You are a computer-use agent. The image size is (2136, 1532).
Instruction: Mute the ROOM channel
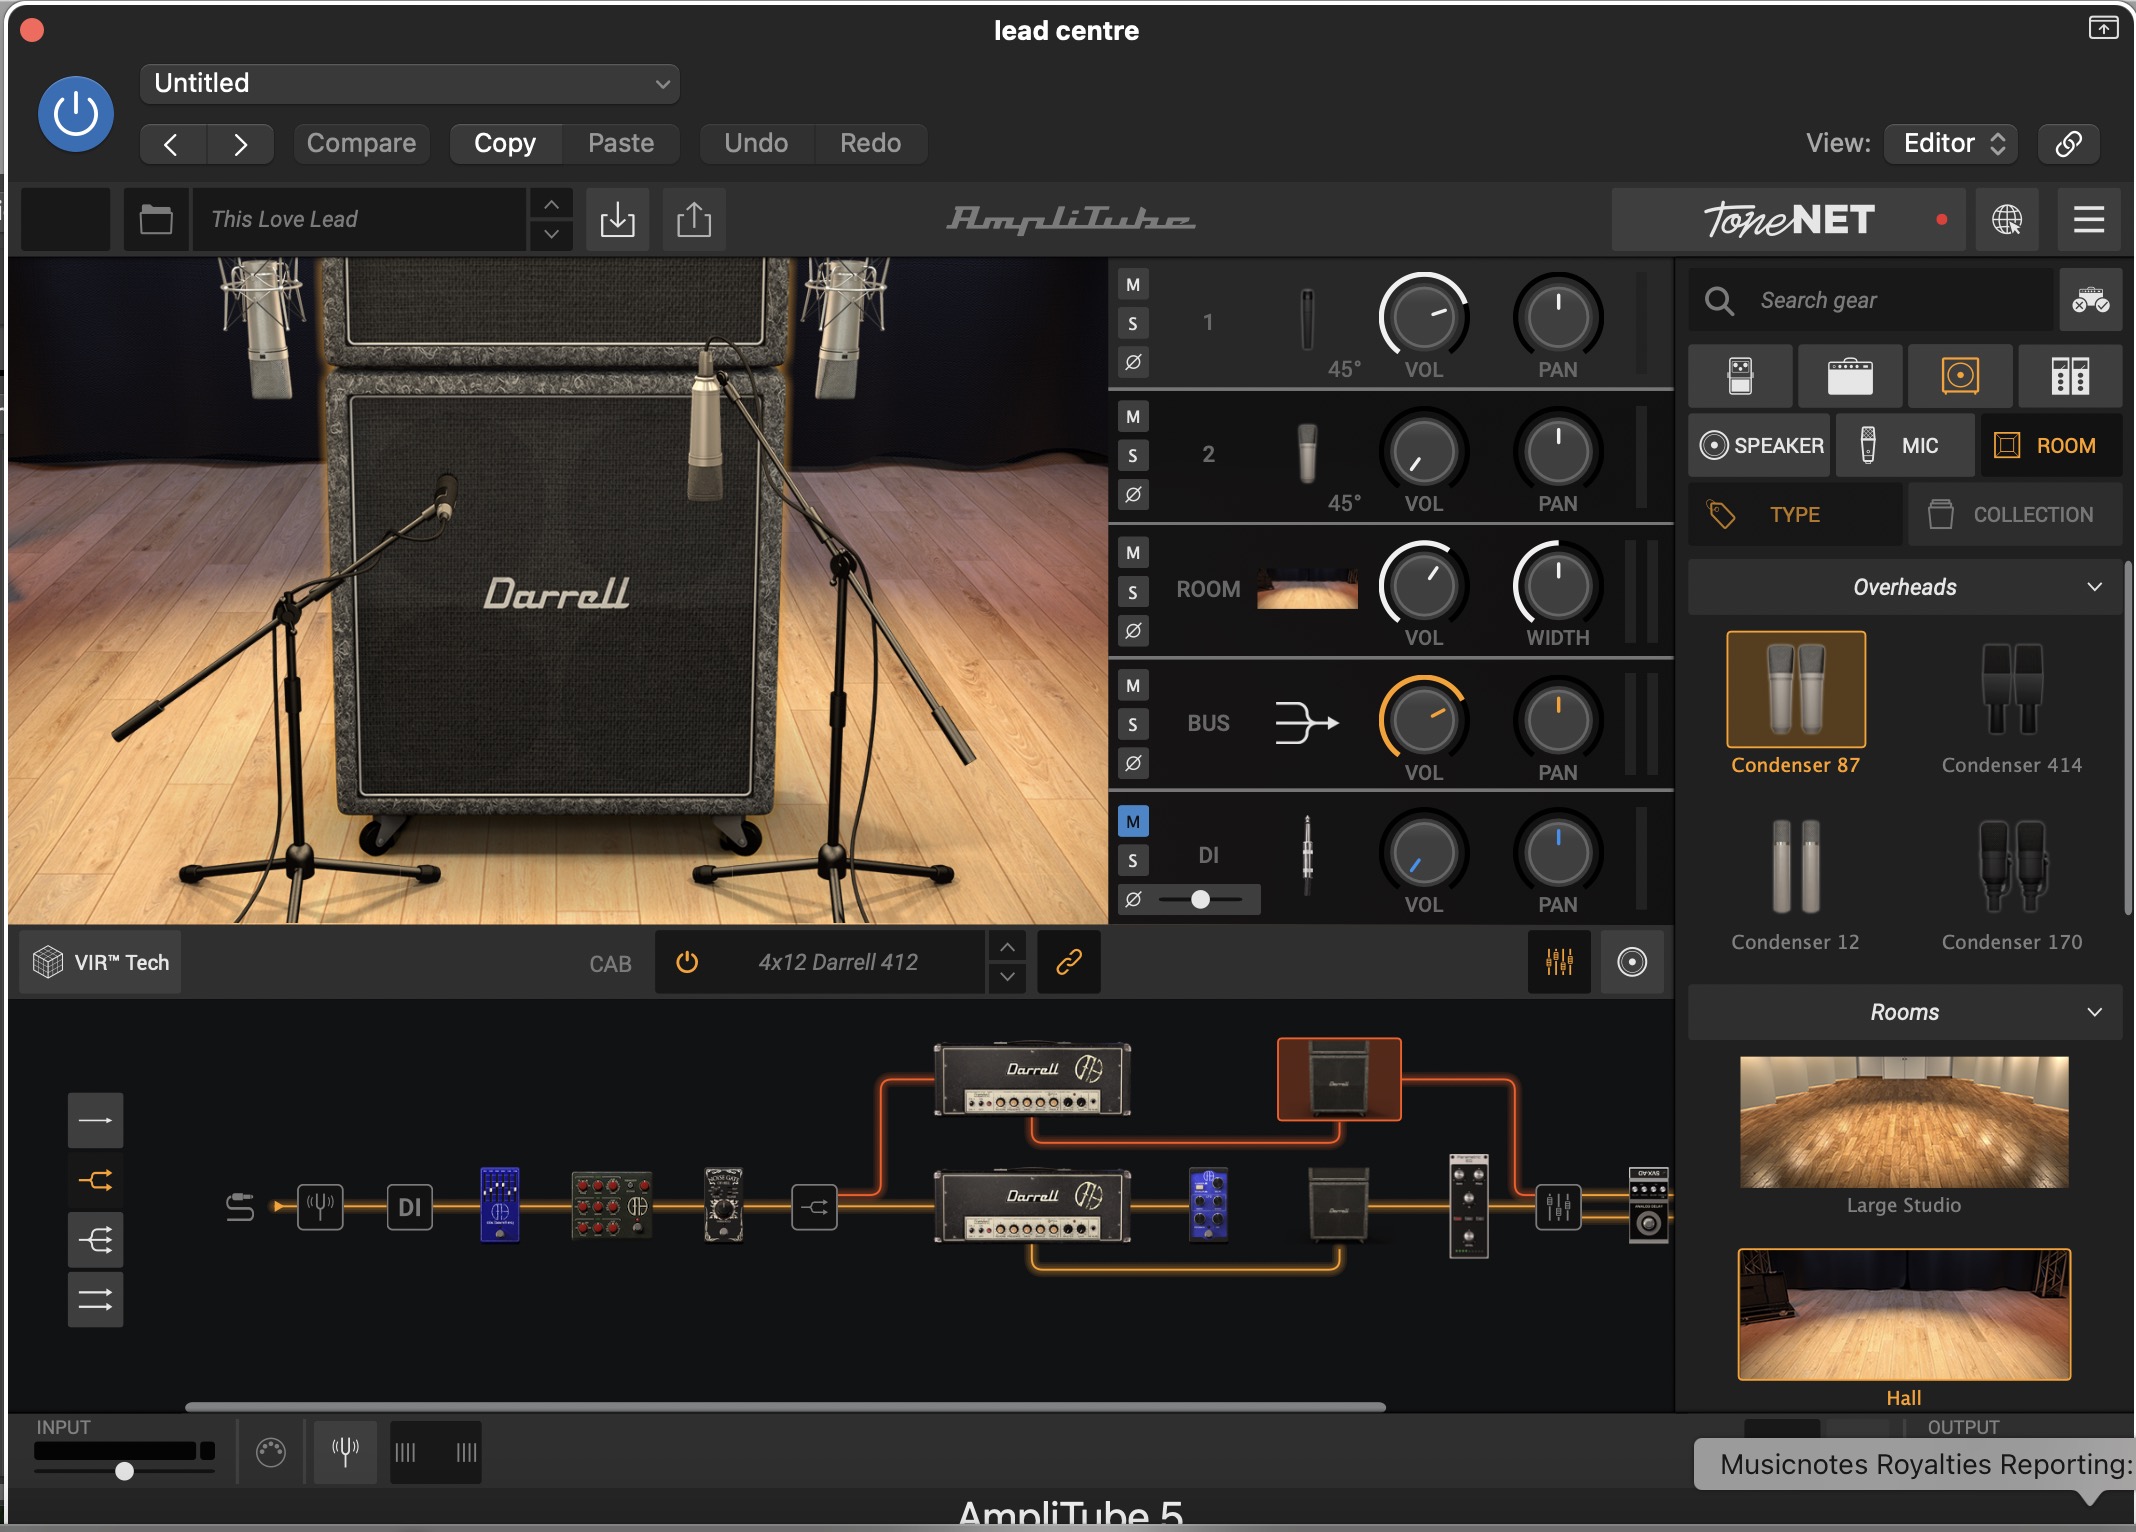(x=1133, y=553)
